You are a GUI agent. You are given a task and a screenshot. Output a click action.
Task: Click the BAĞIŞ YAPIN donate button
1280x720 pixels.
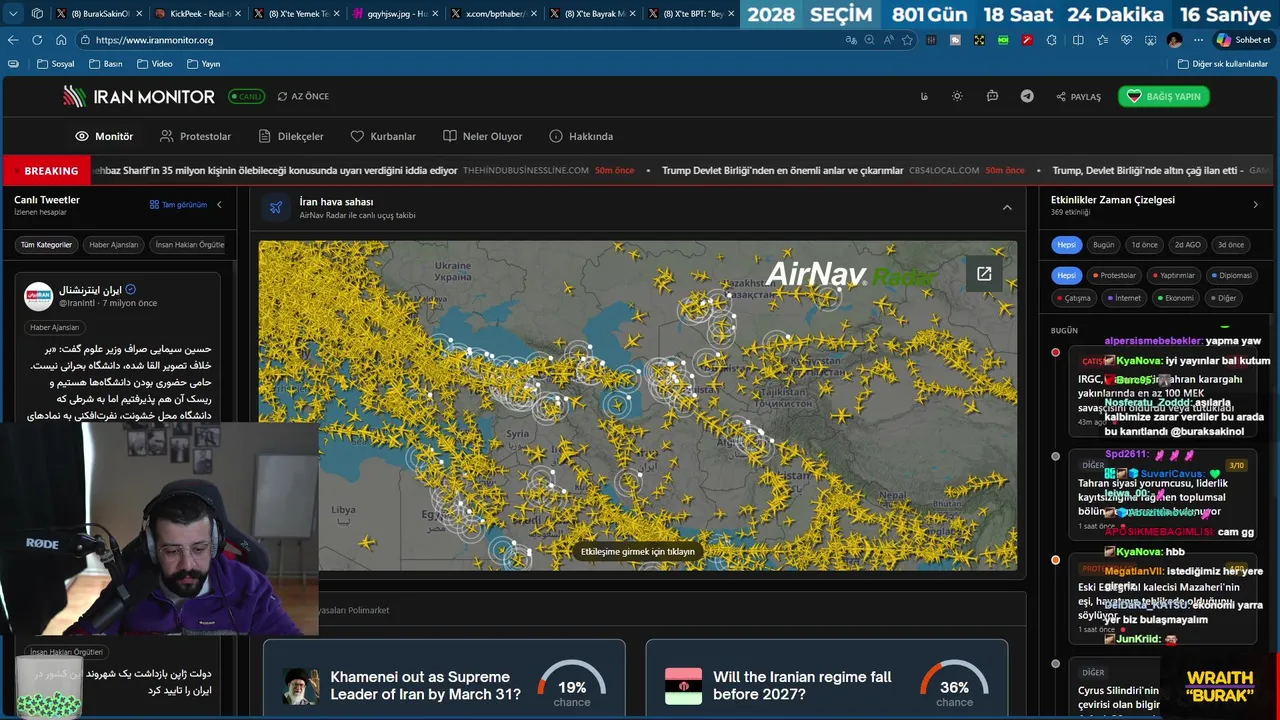click(1164, 97)
